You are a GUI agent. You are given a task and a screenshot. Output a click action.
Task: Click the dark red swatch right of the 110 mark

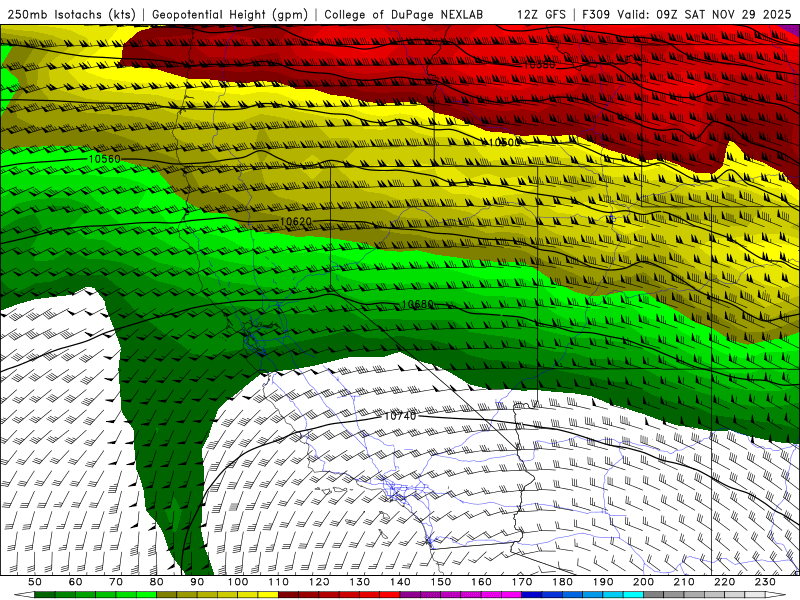click(289, 595)
